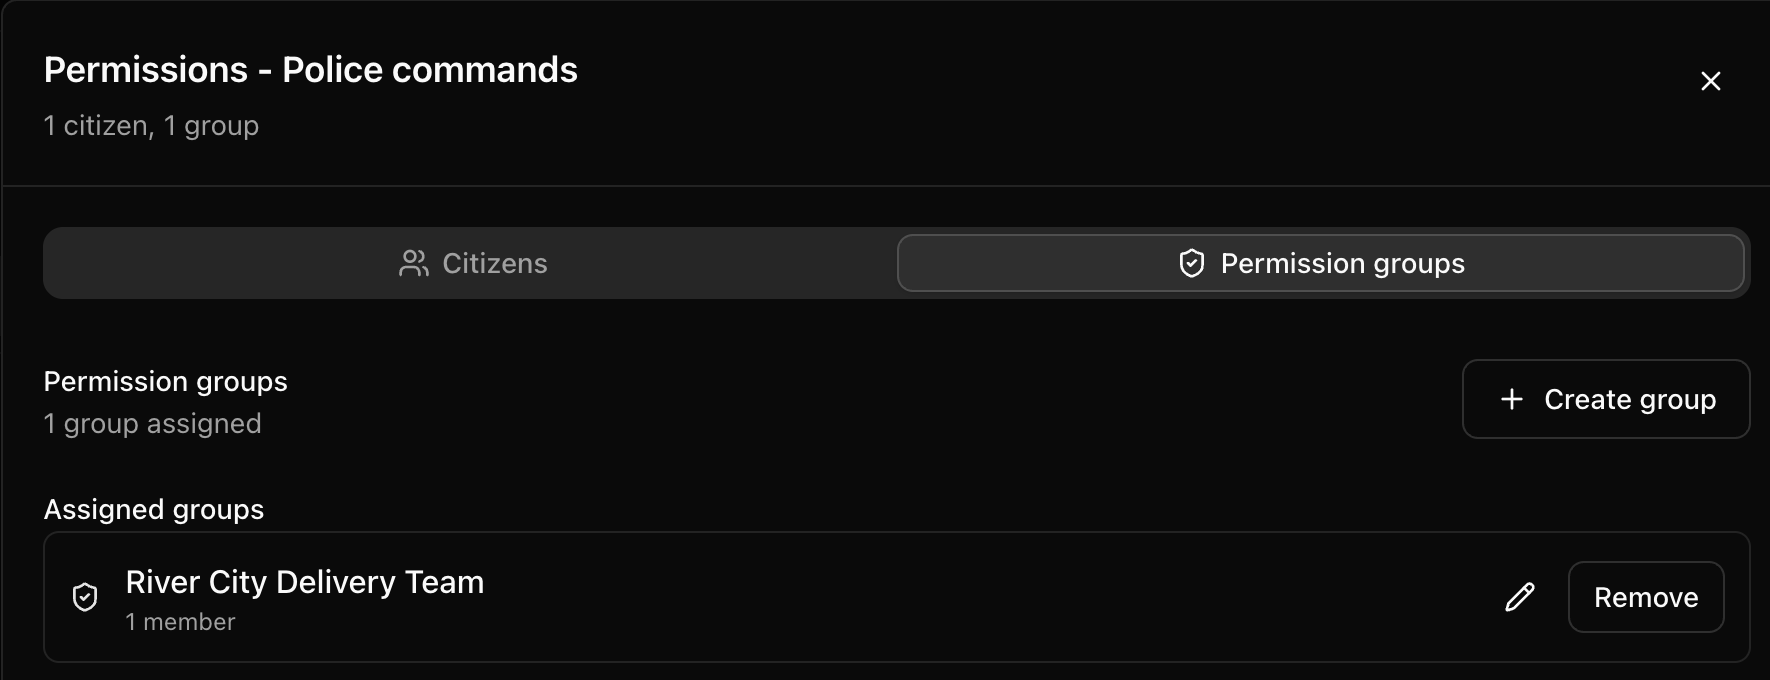Click the 'Permissions - Police commands' title
The height and width of the screenshot is (680, 1770).
click(311, 70)
